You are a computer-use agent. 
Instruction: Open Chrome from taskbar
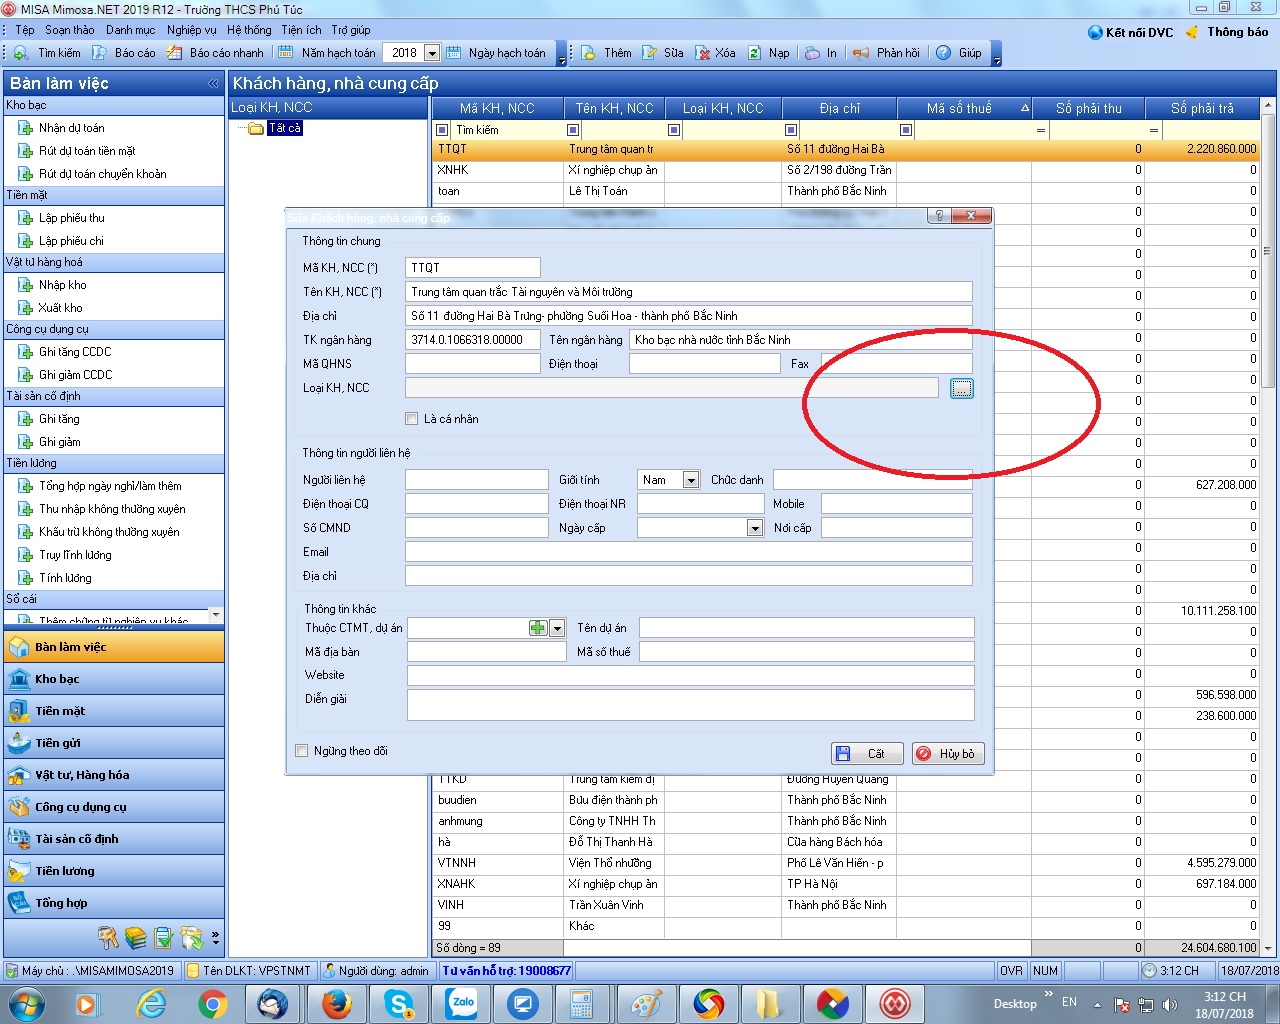pos(212,1003)
